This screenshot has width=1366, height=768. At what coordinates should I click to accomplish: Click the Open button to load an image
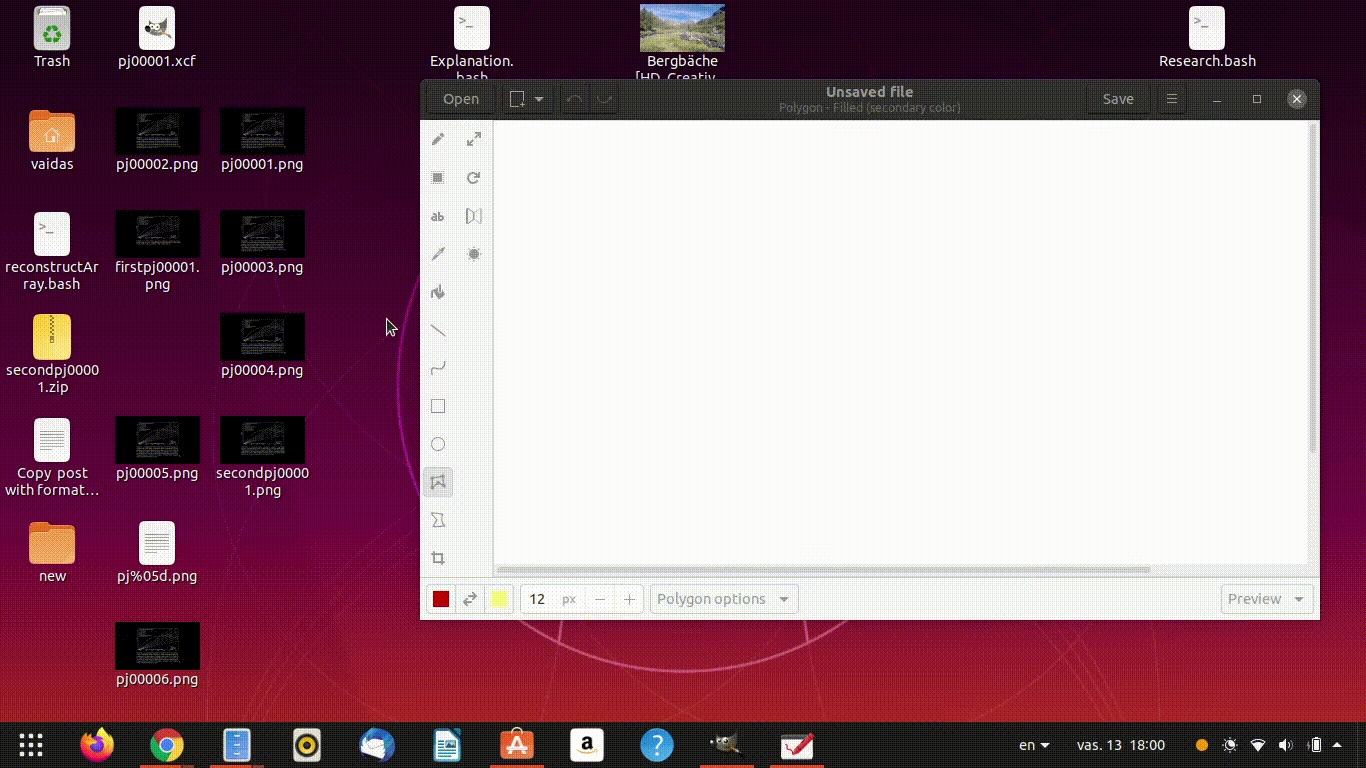click(x=459, y=99)
